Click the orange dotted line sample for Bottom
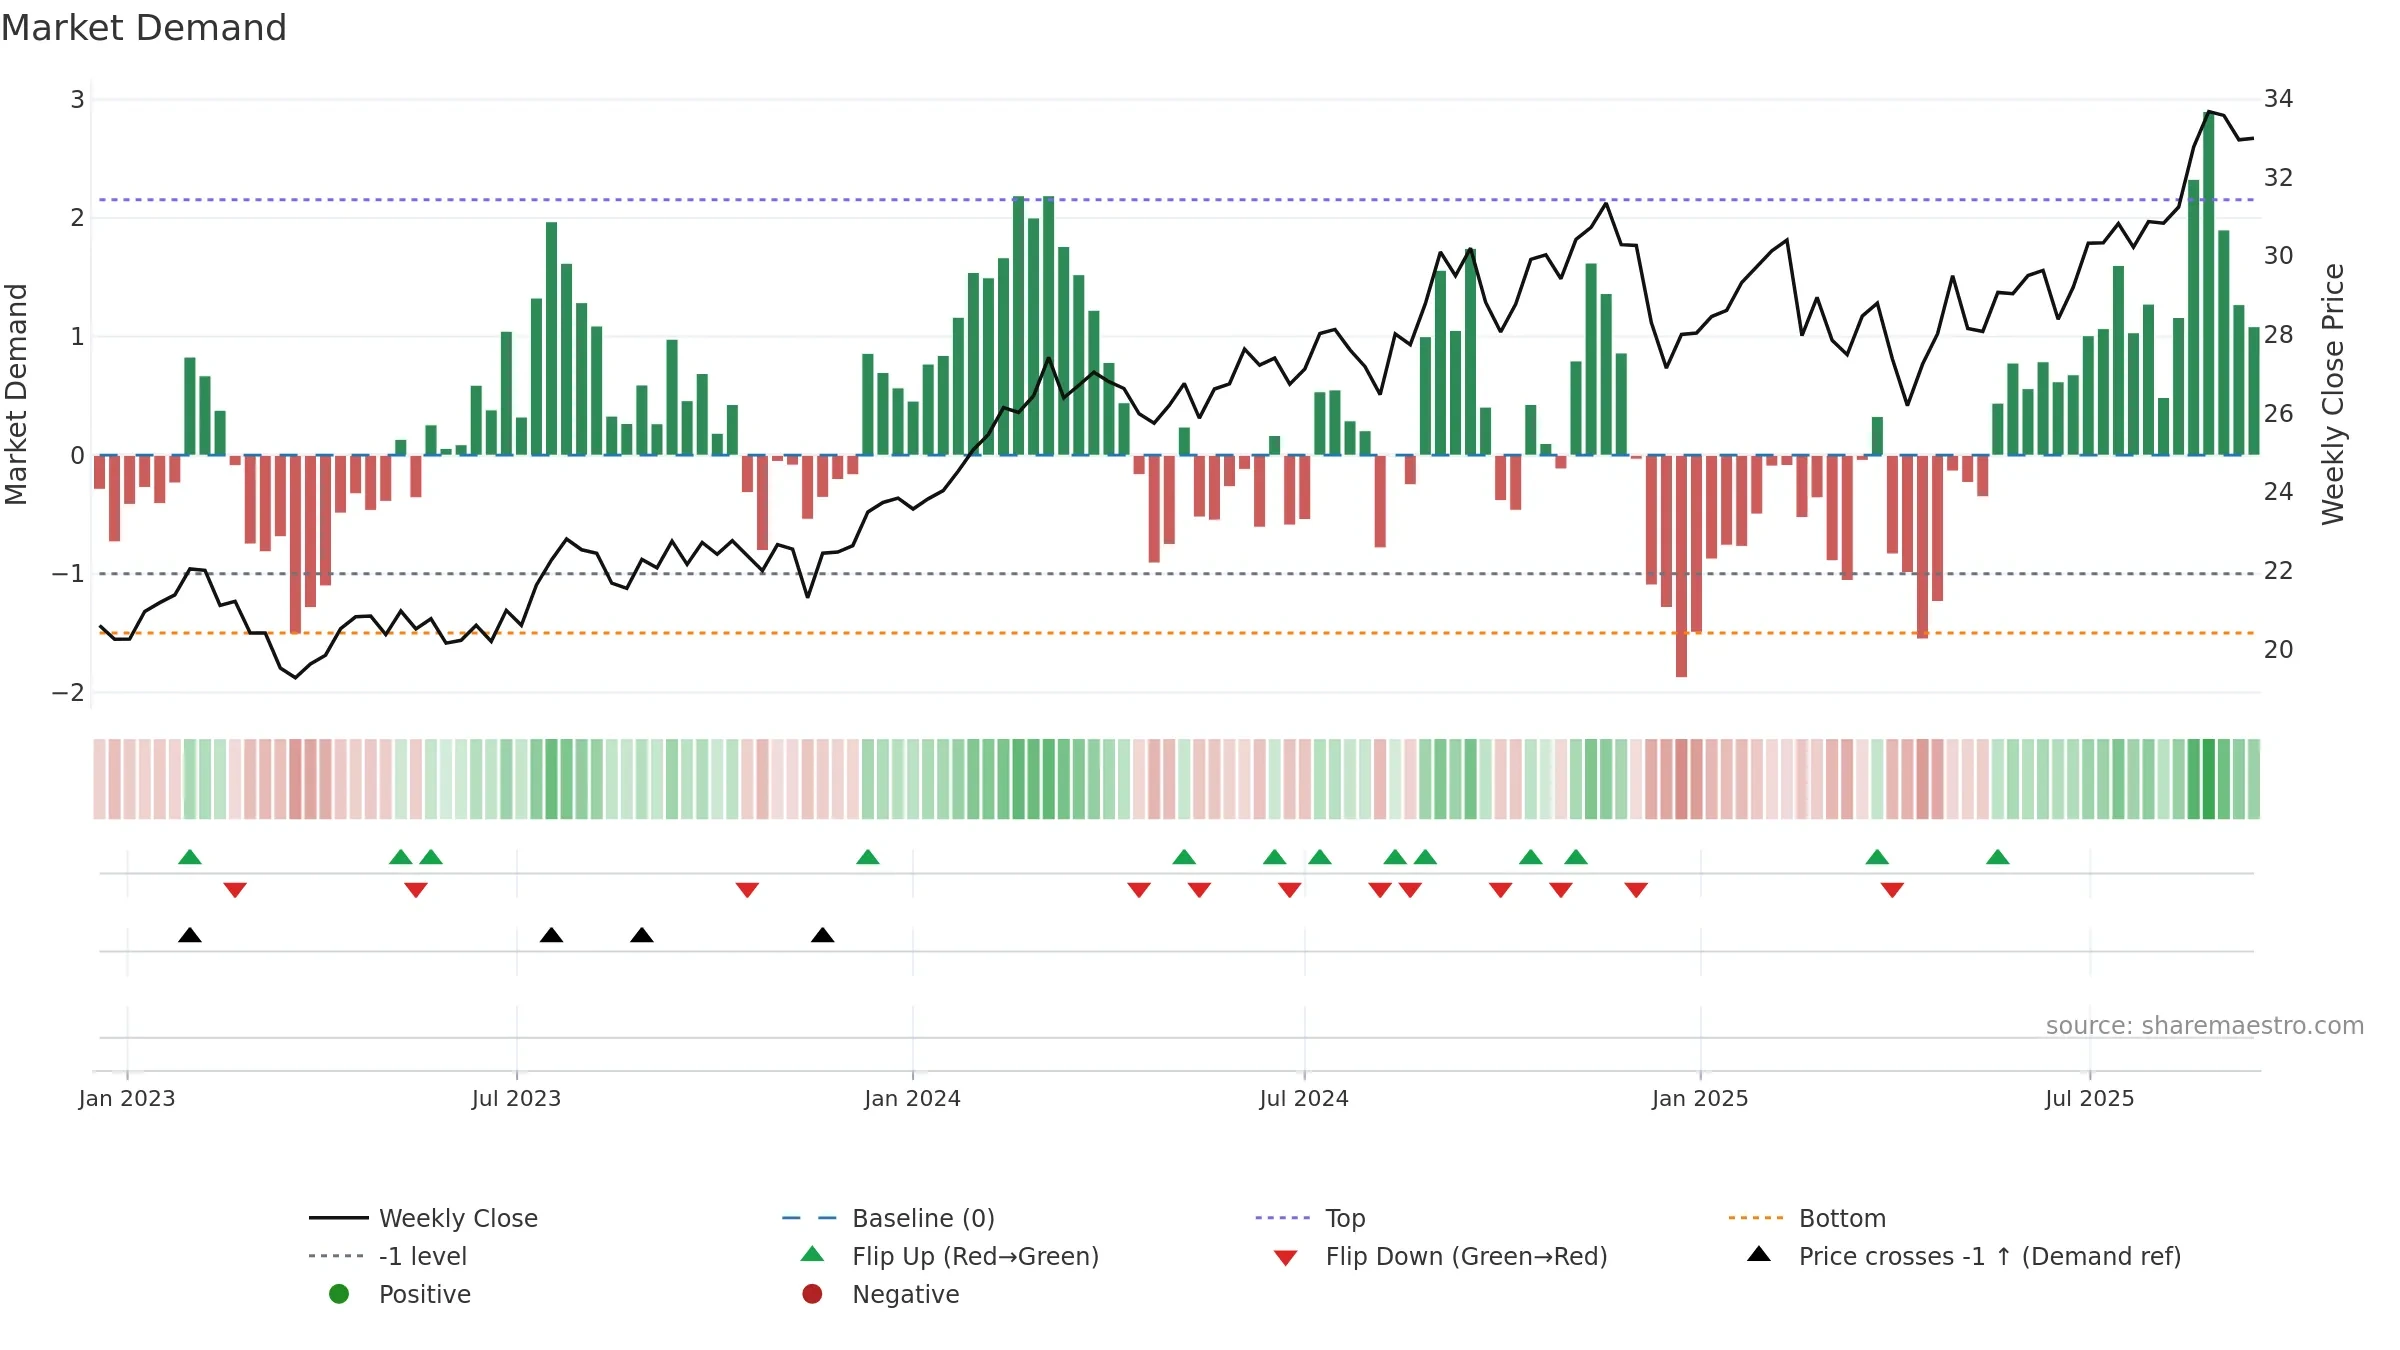Image resolution: width=2400 pixels, height=1350 pixels. (x=1757, y=1218)
